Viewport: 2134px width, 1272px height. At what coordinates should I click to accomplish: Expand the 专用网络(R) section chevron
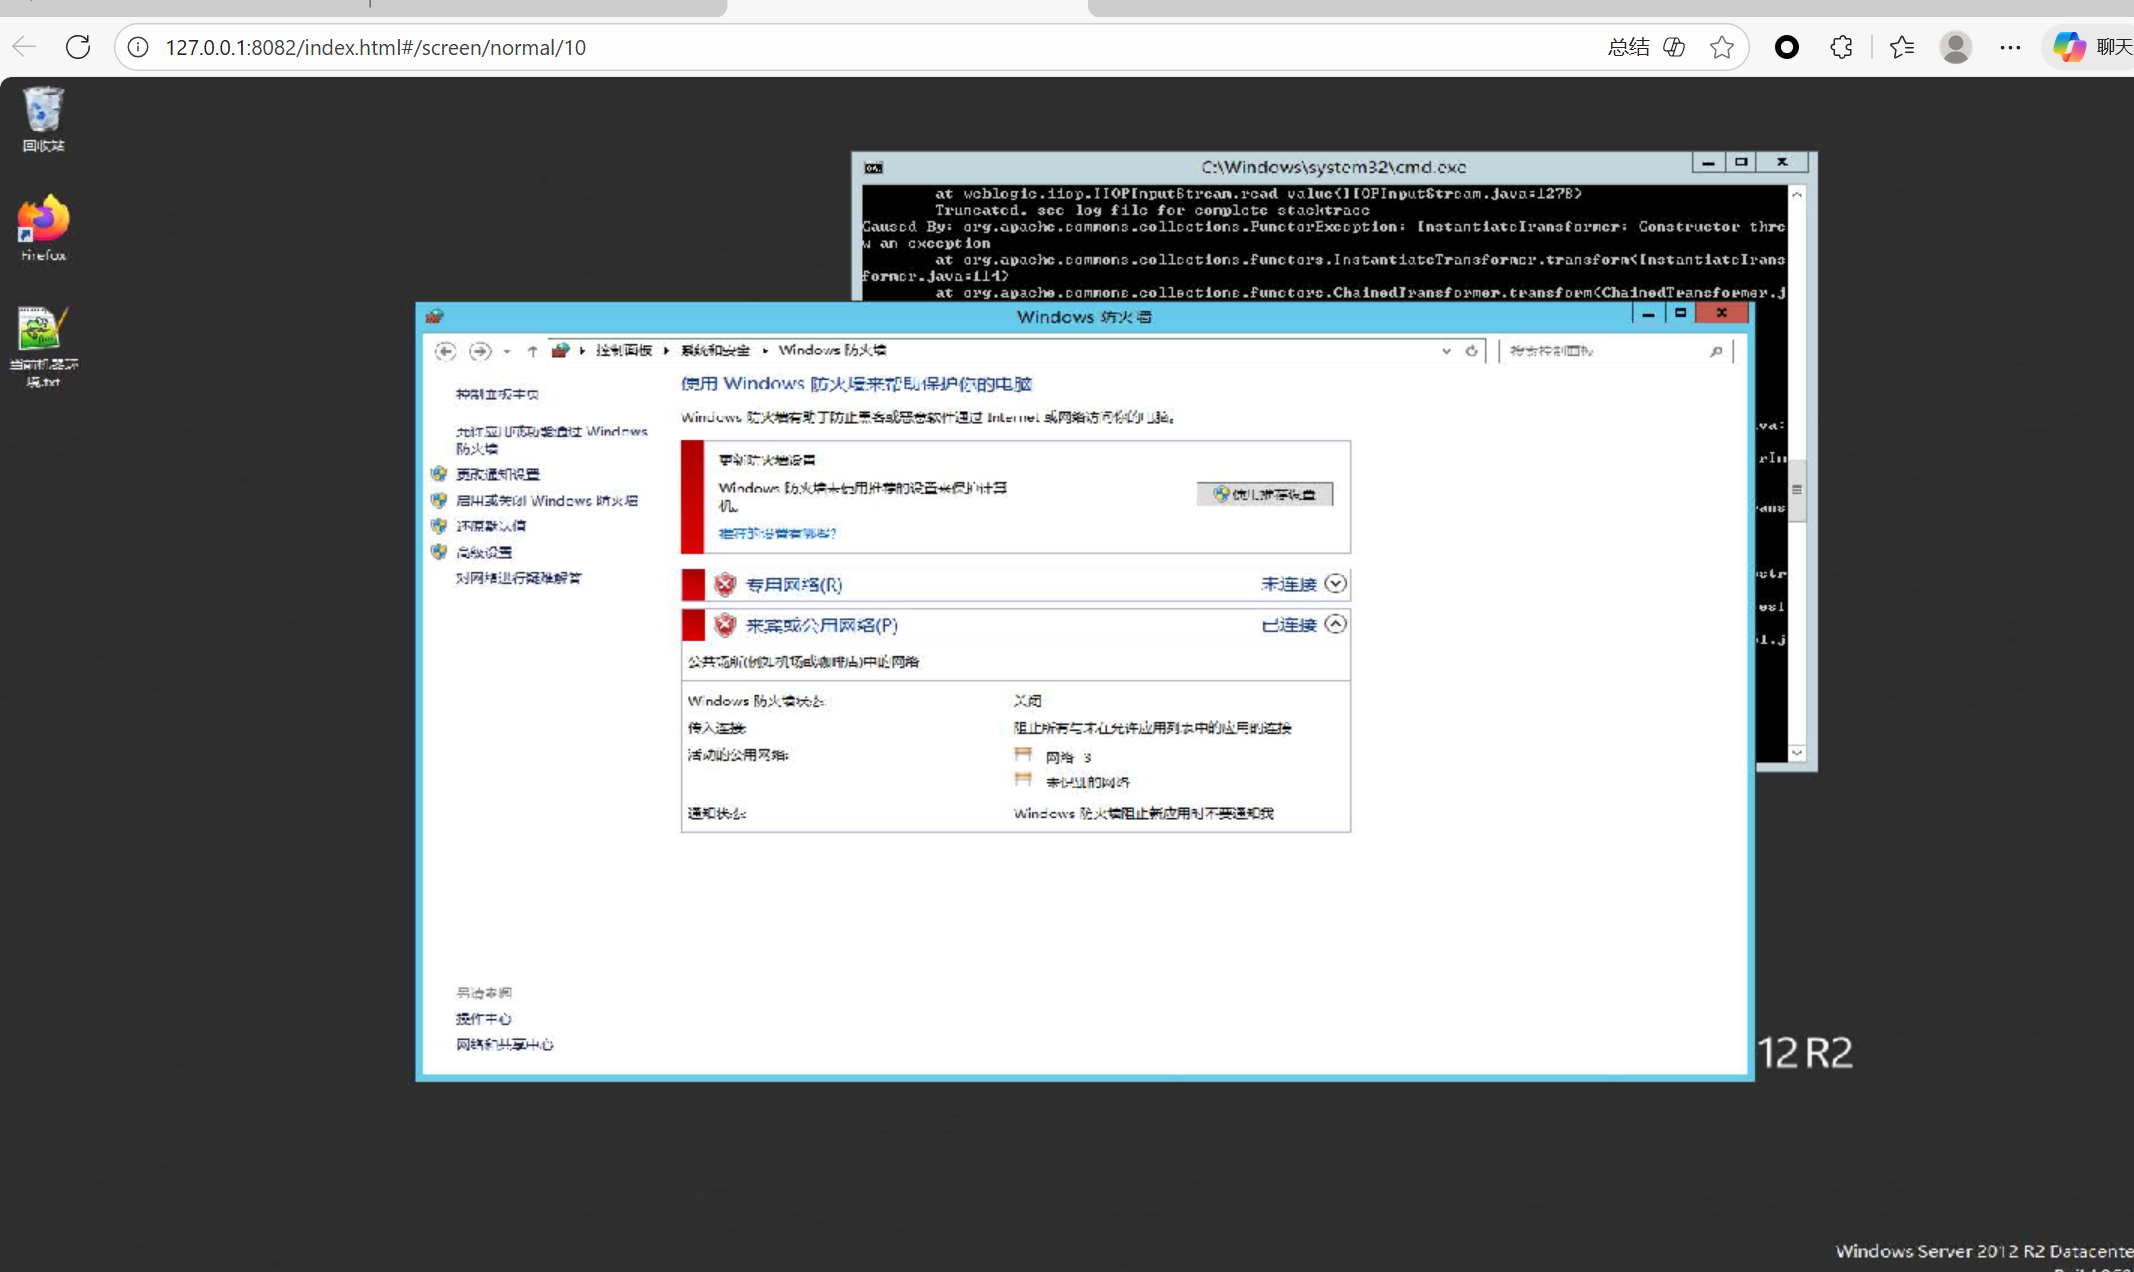1335,584
